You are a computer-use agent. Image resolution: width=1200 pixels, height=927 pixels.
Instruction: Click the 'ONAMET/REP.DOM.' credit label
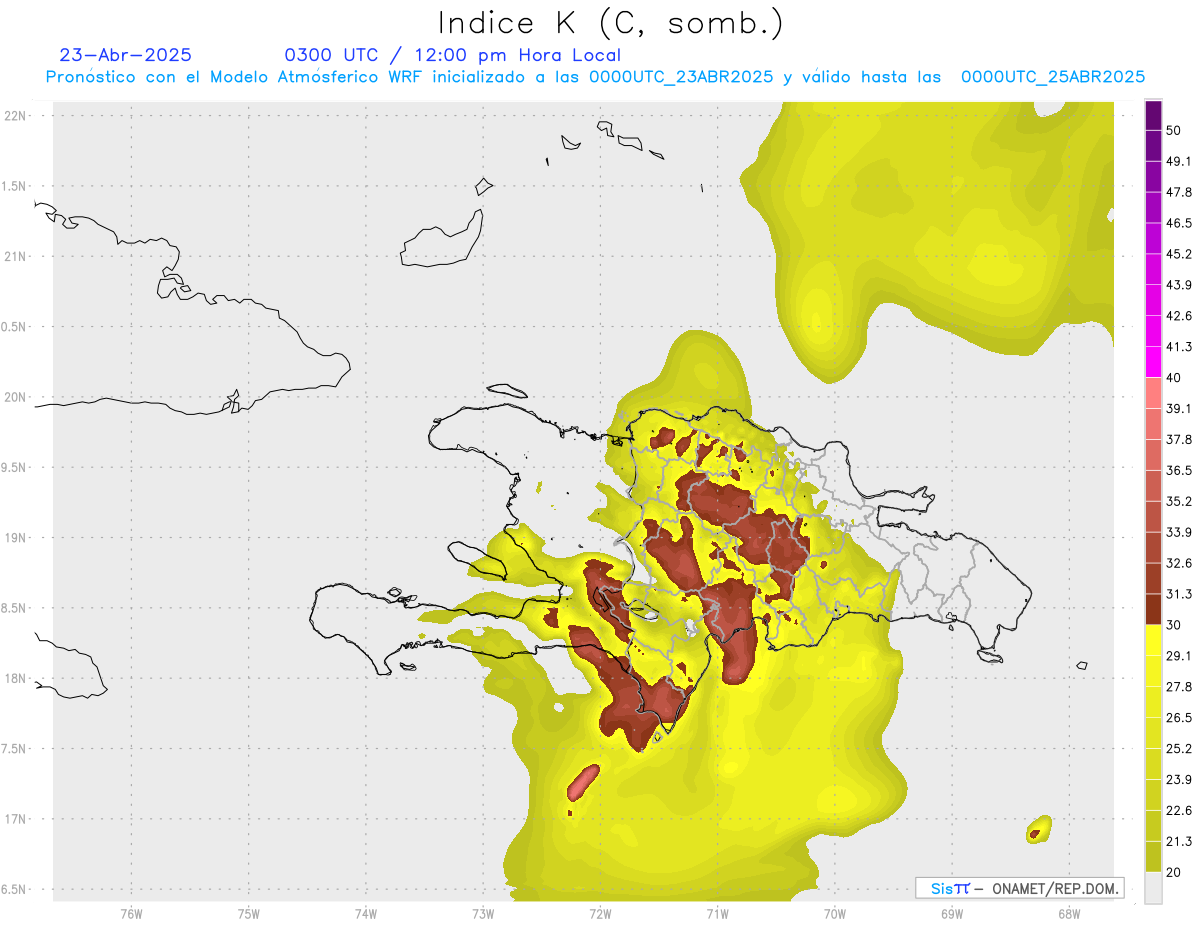click(x=1055, y=888)
